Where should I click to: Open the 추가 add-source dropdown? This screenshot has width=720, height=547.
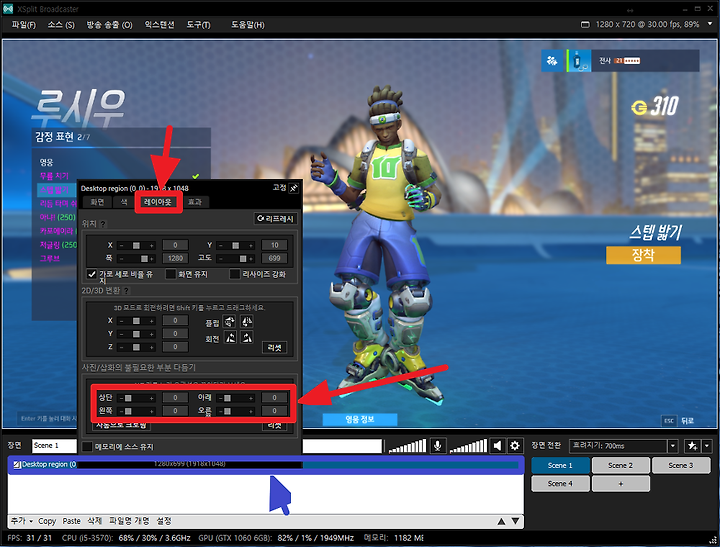22,521
